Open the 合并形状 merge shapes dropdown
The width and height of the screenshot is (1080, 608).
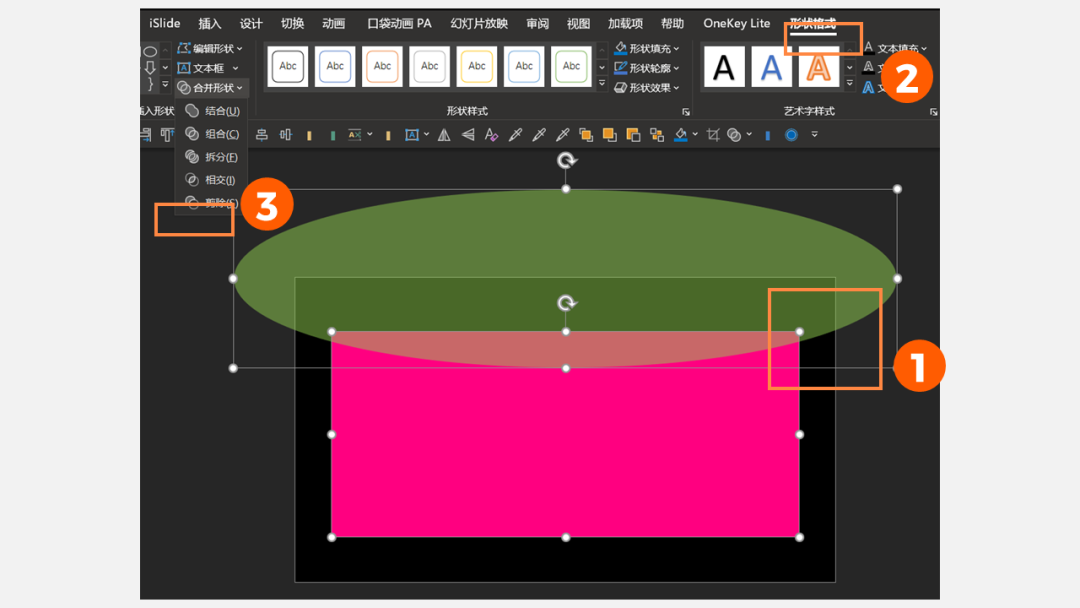[x=210, y=88]
